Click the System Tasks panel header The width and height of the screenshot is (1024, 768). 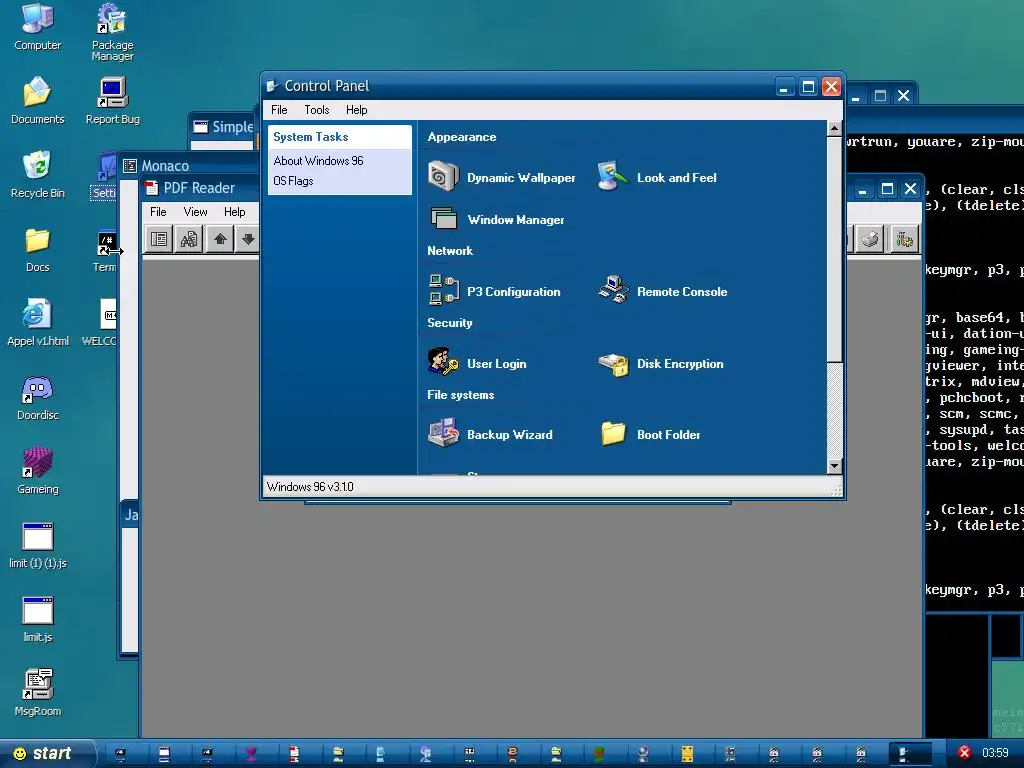340,136
